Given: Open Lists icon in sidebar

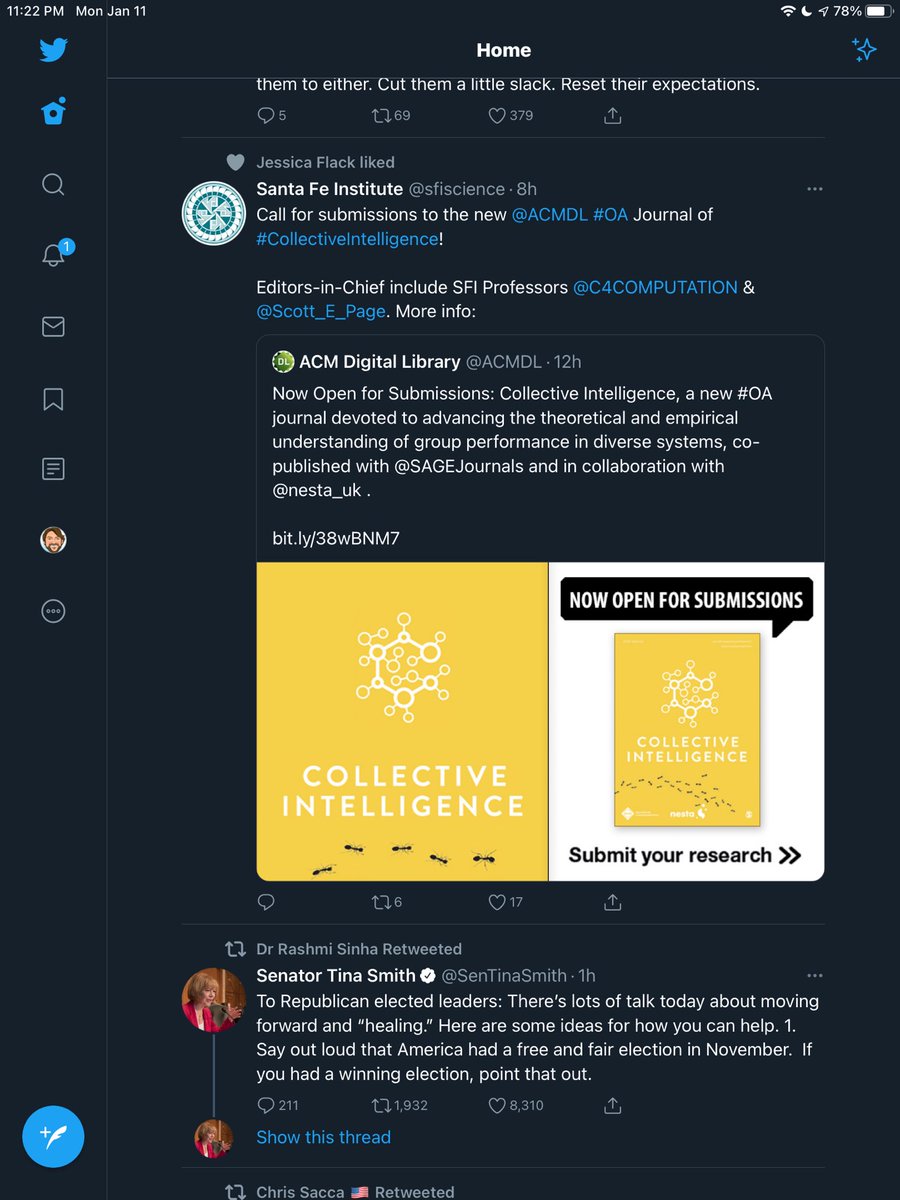Looking at the screenshot, I should pyautogui.click(x=53, y=468).
